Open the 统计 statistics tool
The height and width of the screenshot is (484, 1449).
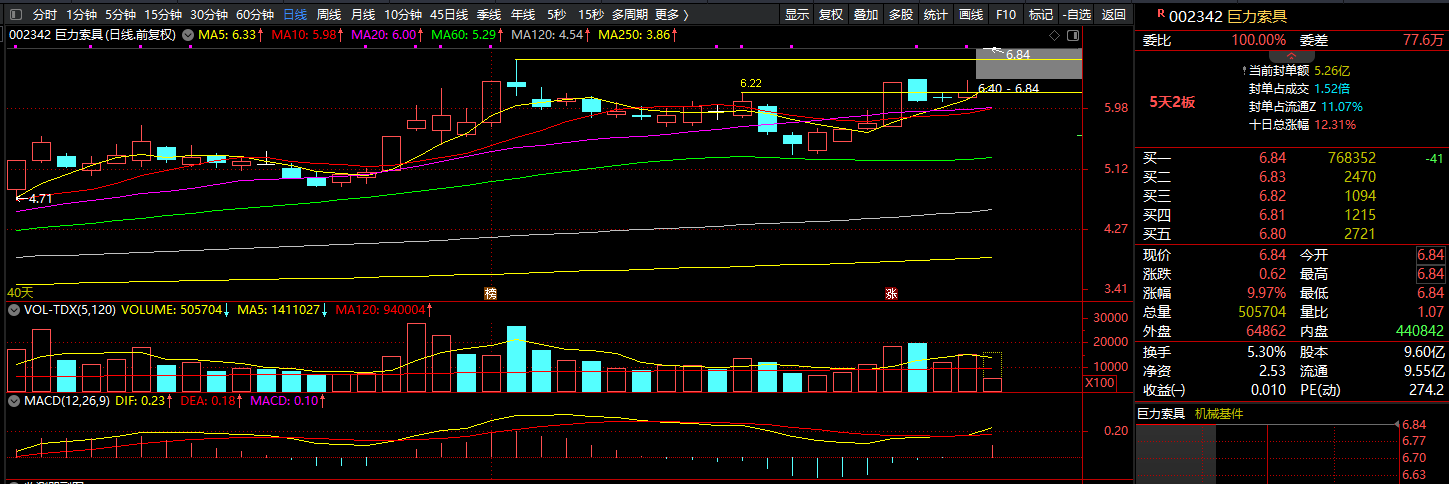936,15
